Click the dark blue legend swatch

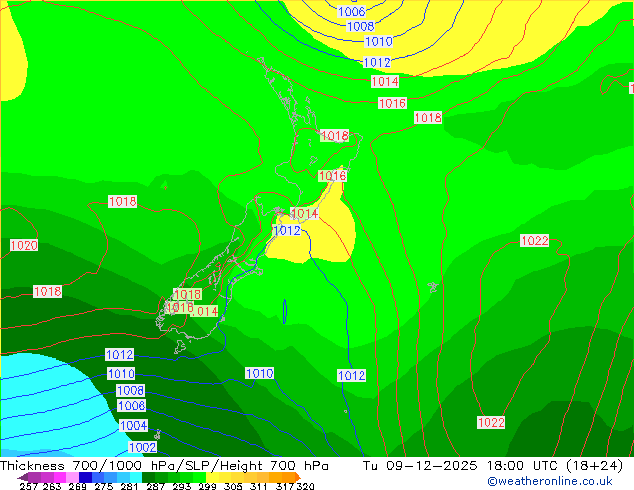coord(85,477)
